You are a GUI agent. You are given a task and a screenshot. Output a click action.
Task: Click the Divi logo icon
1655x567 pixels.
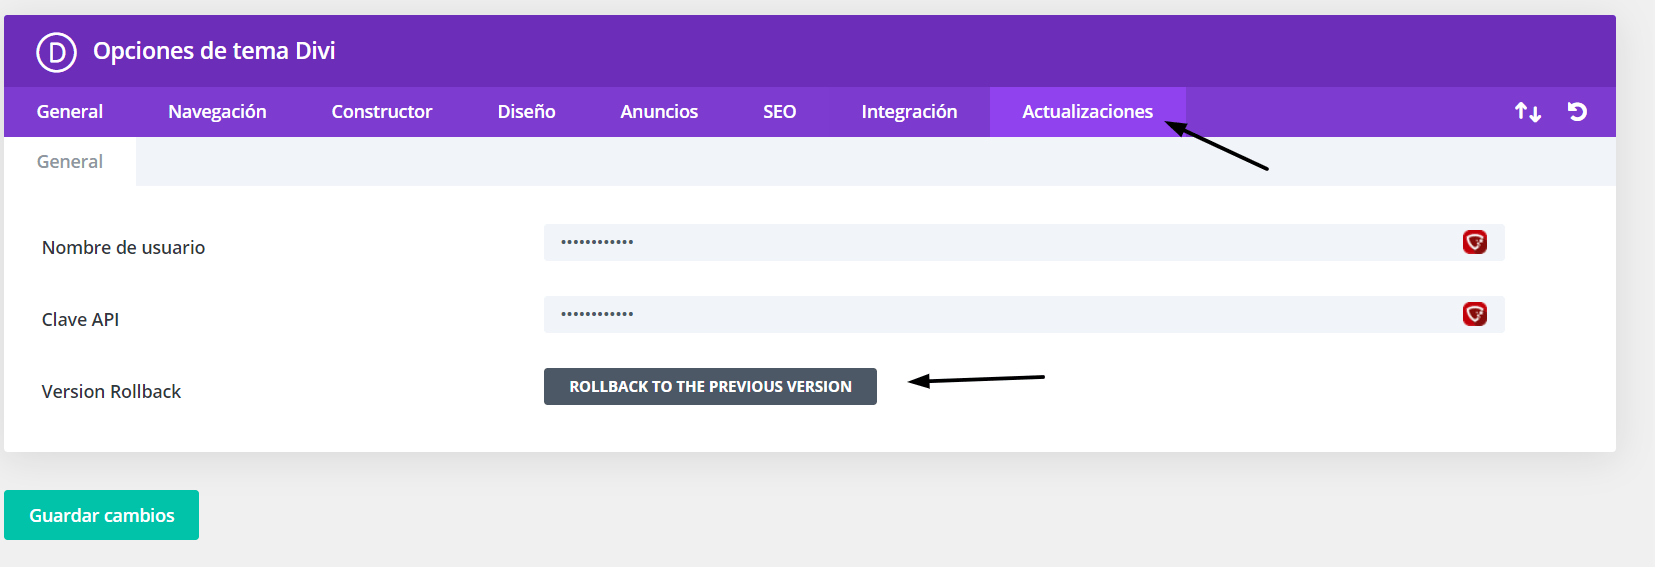57,52
